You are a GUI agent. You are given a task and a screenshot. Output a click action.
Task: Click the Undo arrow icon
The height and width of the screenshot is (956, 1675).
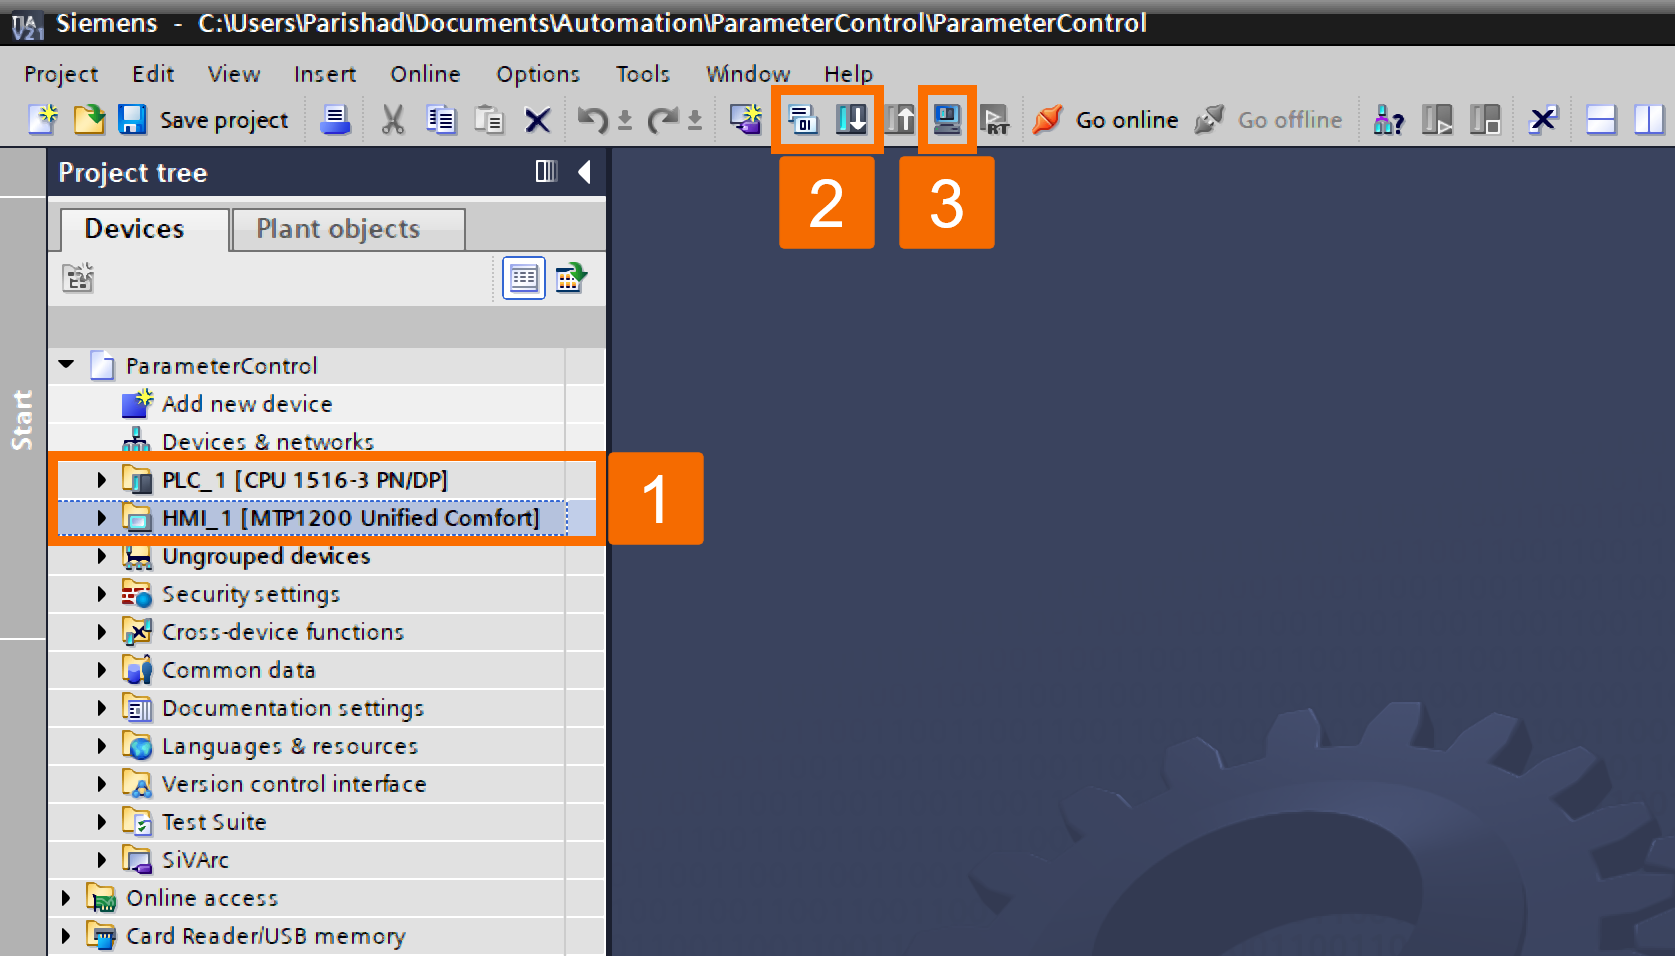pos(592,120)
